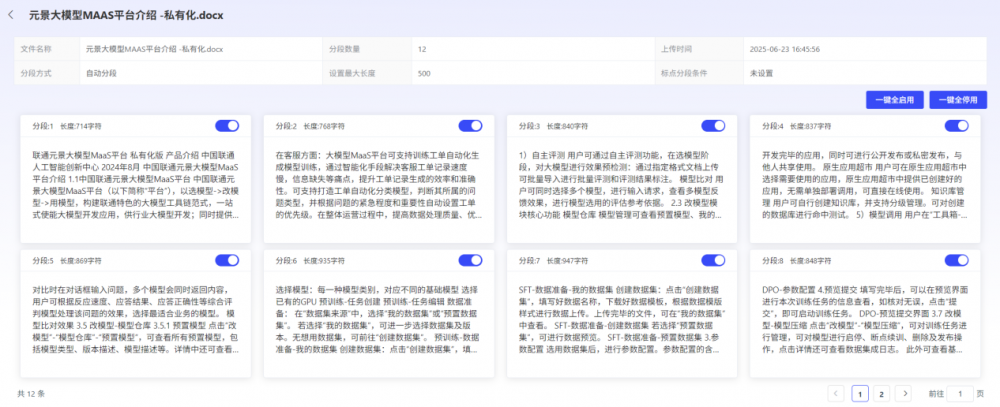Click the page title 元景大模型MAAS平台介绍 -私有化.docx
The height and width of the screenshot is (407, 1000).
tap(126, 15)
